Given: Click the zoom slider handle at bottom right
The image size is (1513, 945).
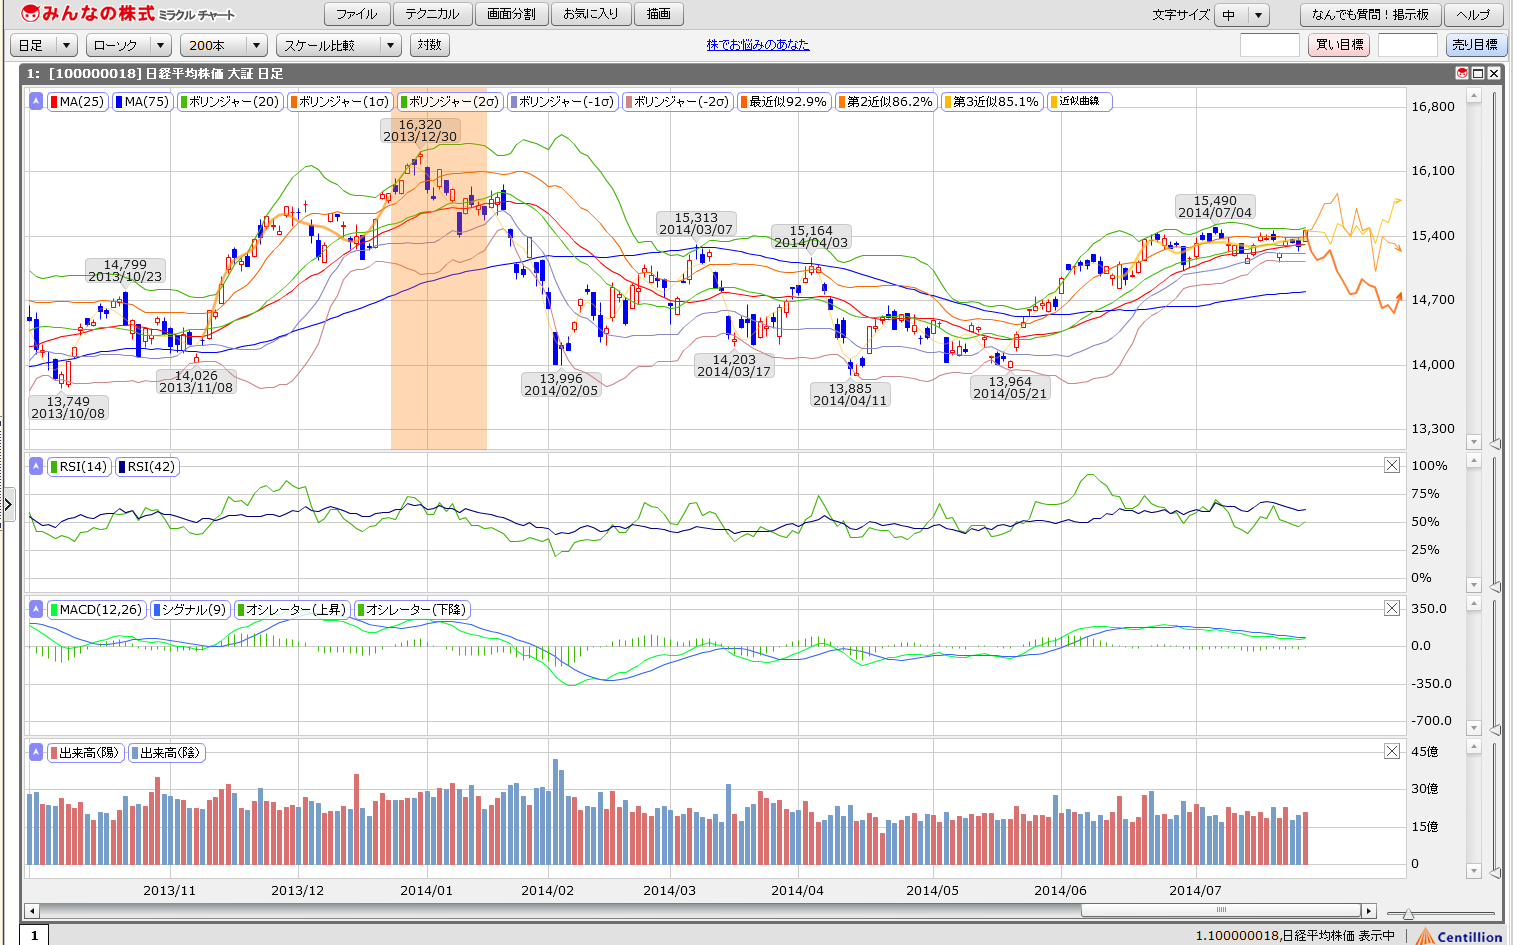Looking at the screenshot, I should (x=1408, y=913).
